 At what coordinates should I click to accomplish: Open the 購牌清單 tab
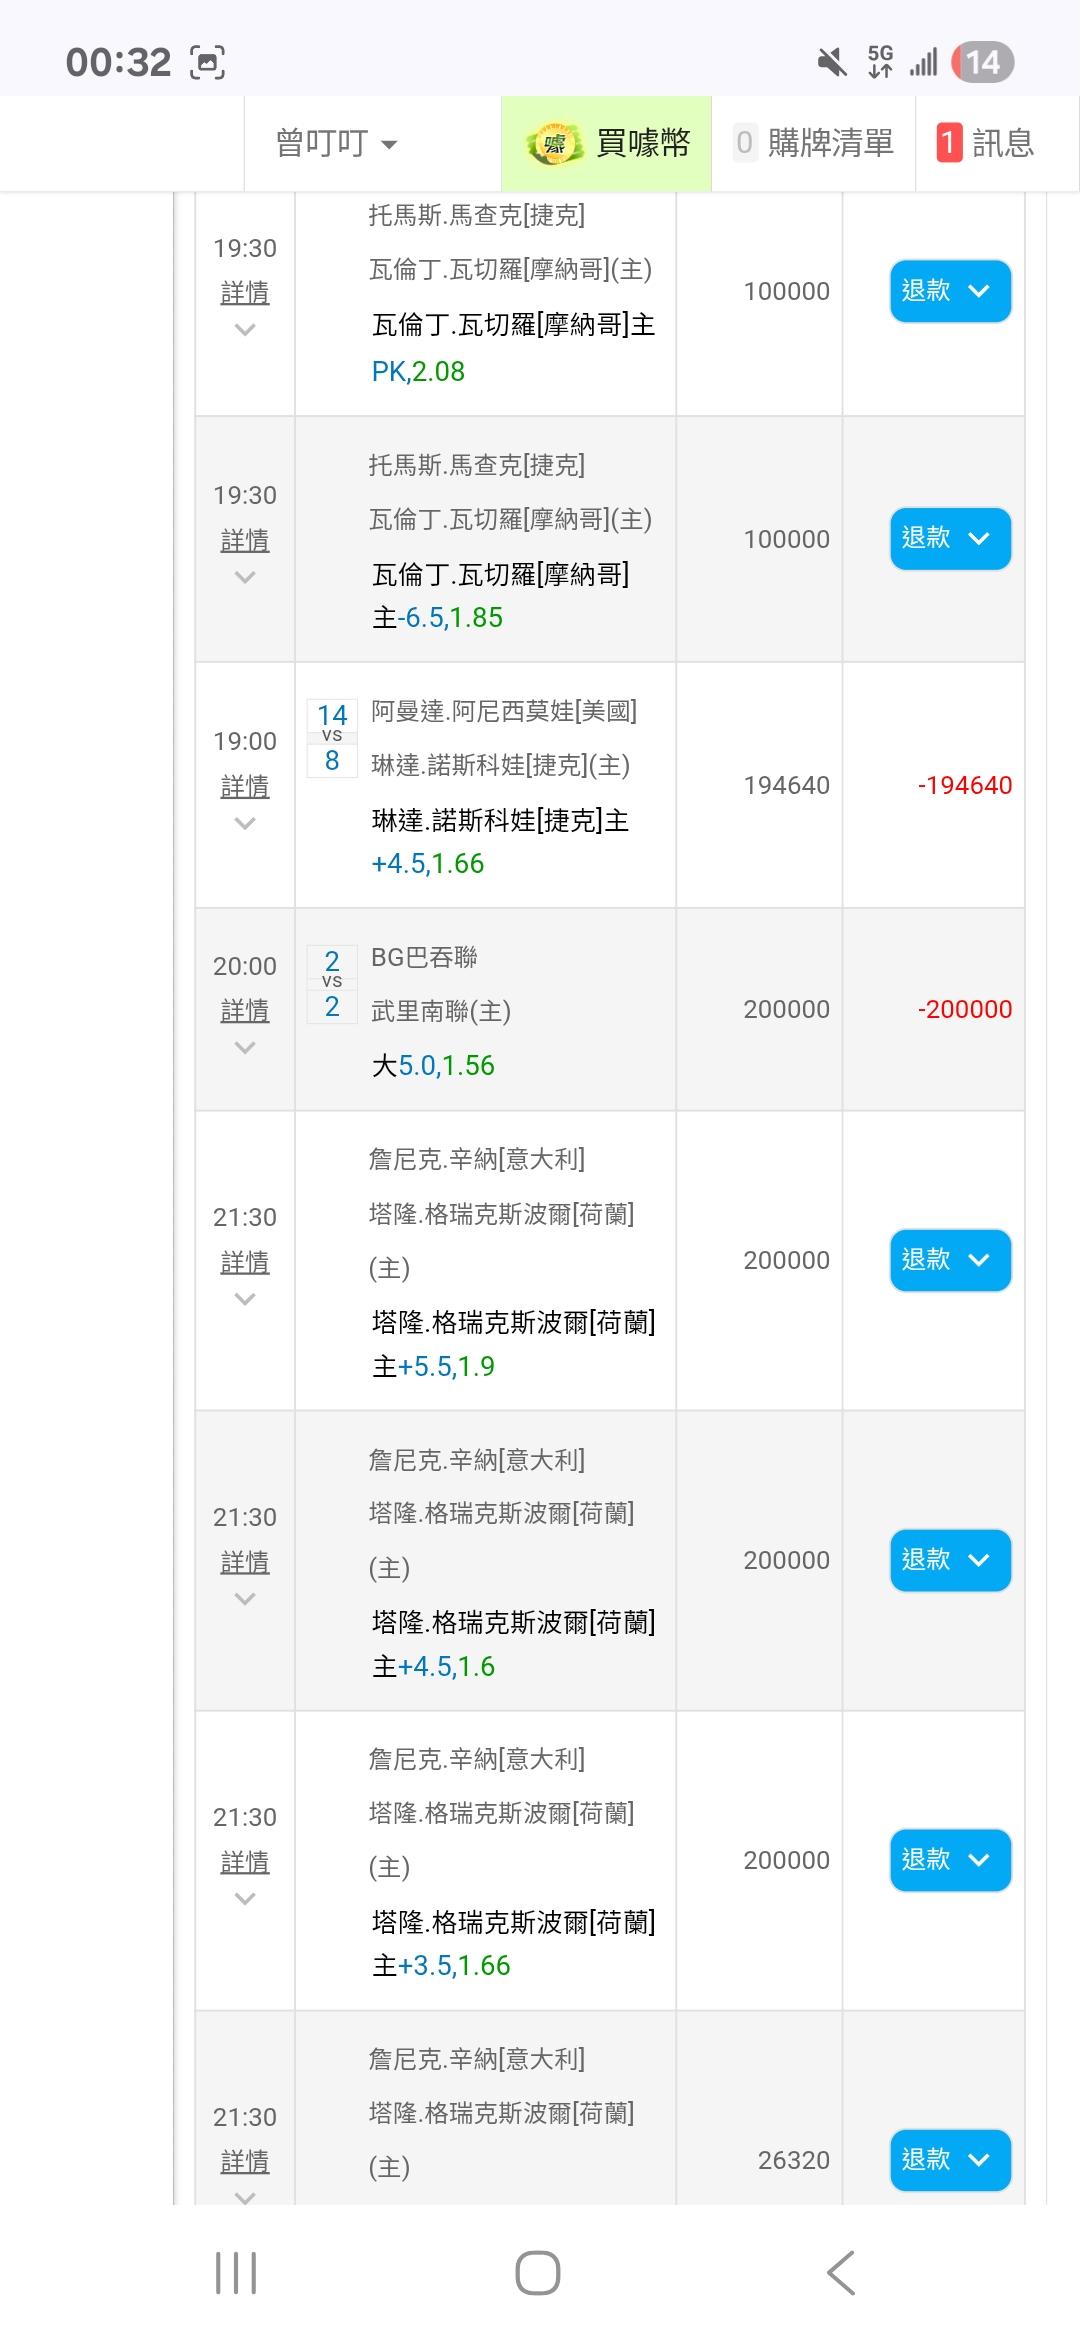coord(813,144)
